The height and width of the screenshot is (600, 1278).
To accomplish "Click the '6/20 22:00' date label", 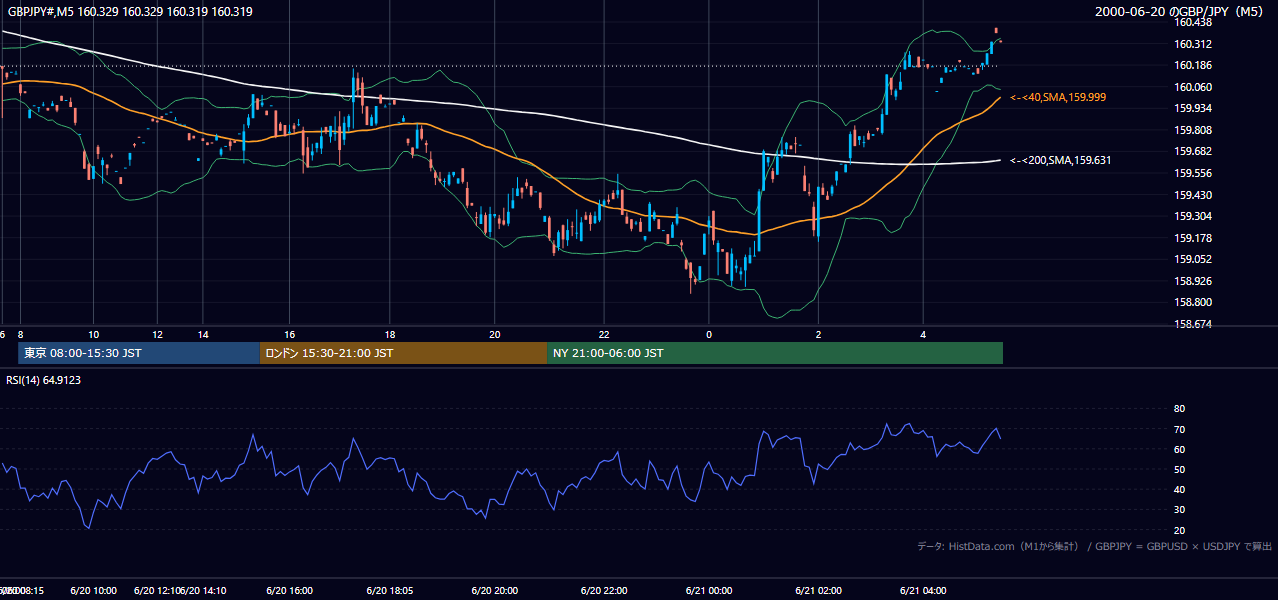I will [x=604, y=591].
